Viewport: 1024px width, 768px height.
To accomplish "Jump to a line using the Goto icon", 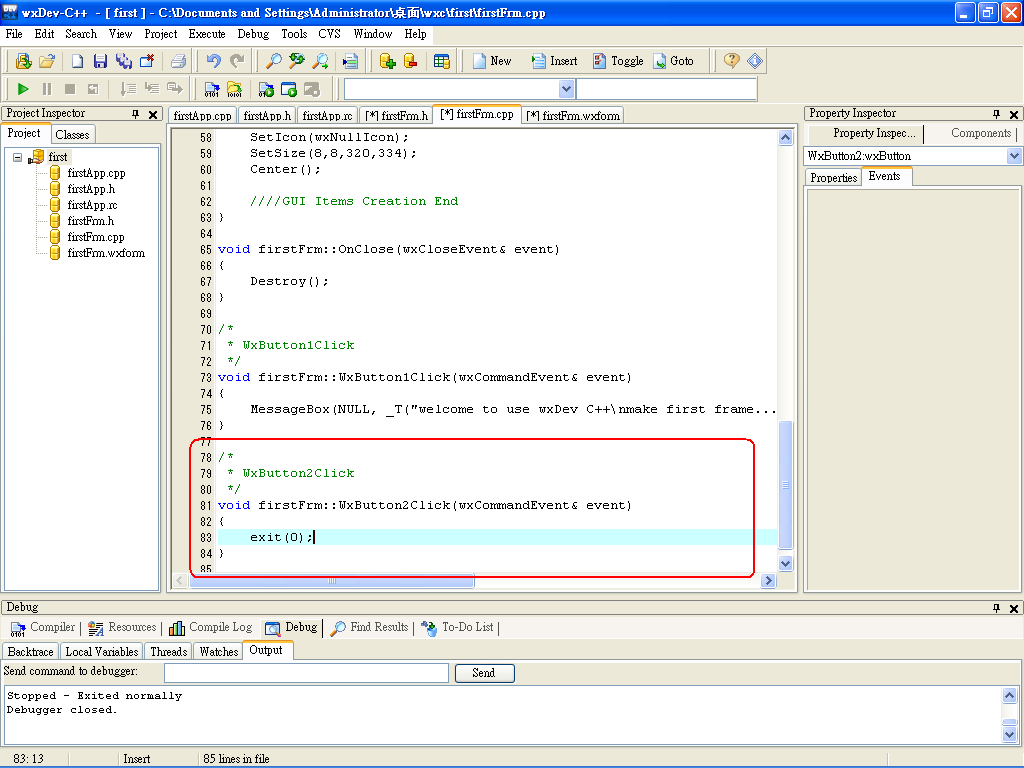I will tap(676, 61).
